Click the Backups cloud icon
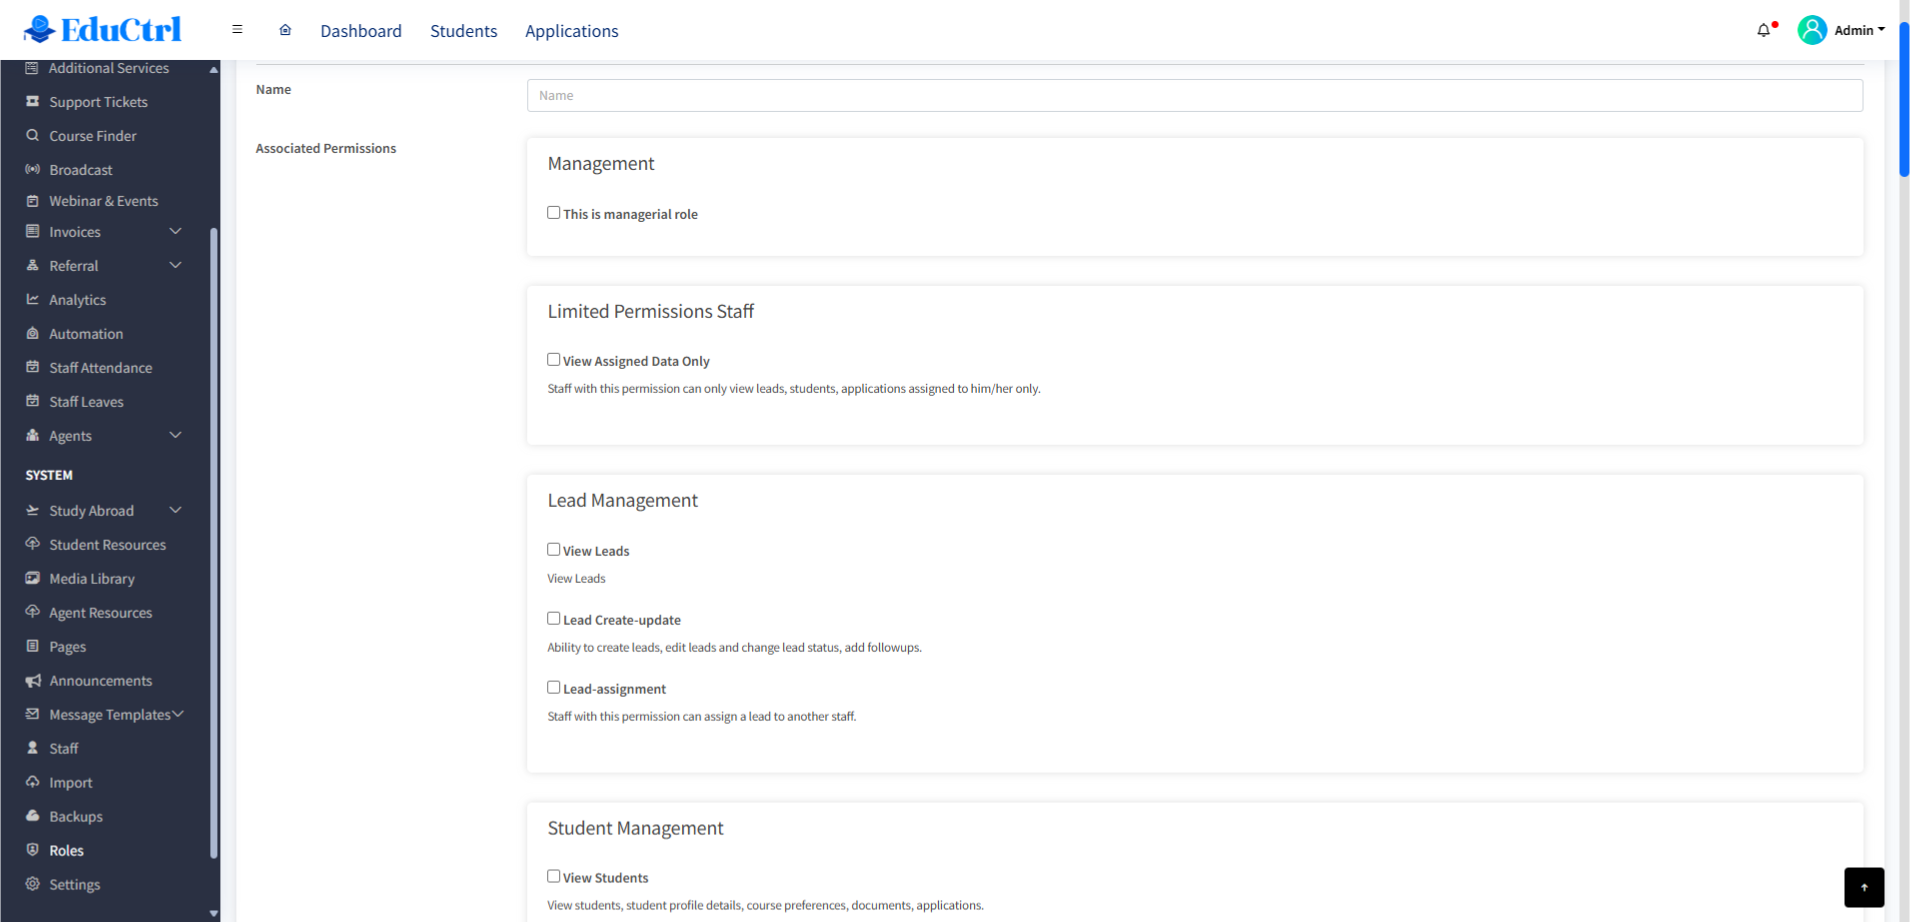1910x922 pixels. point(33,816)
